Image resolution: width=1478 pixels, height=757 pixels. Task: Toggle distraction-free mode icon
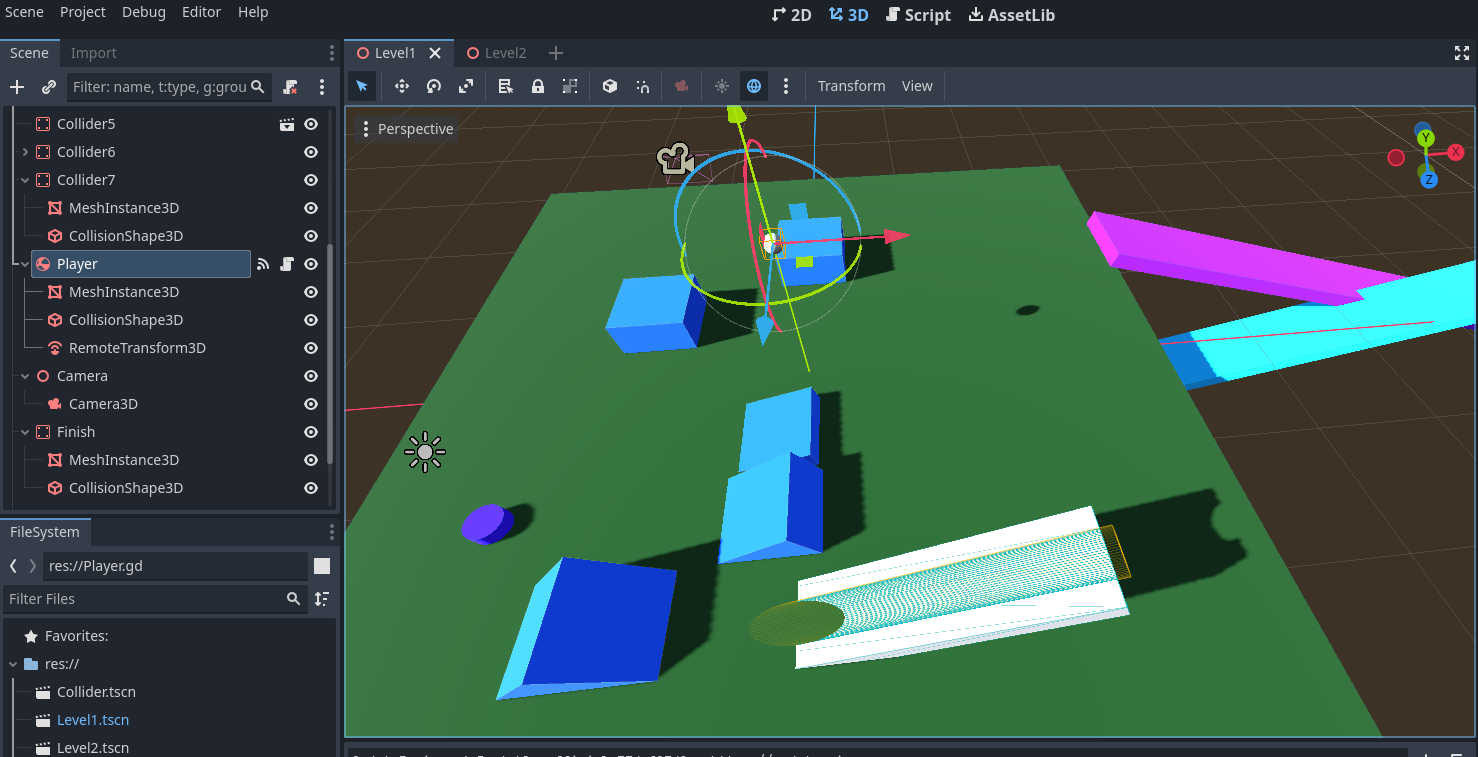(x=1461, y=53)
